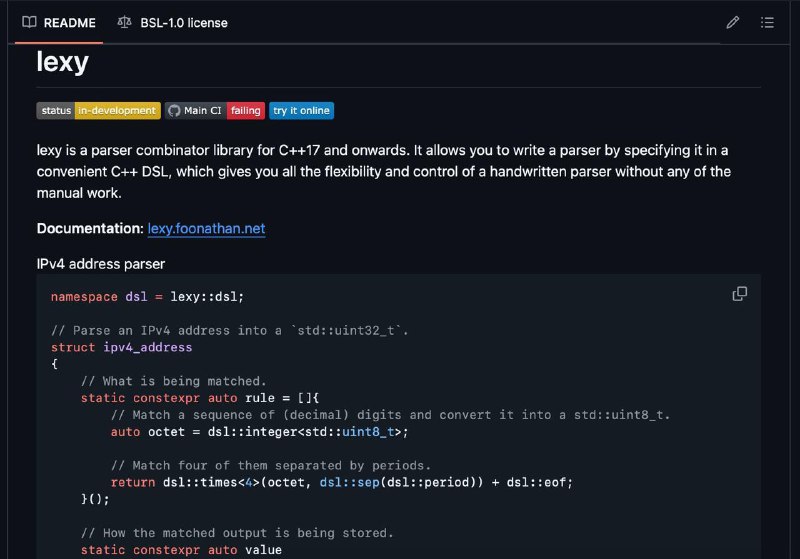Screen dimensions: 800x559
Task: Switch to BSL-1.0 license tab
Action: coord(172,22)
